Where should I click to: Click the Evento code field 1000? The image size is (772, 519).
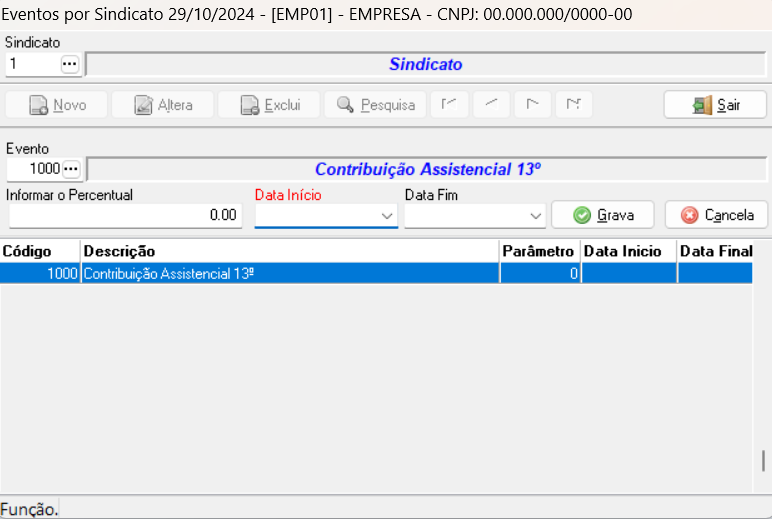(34, 169)
